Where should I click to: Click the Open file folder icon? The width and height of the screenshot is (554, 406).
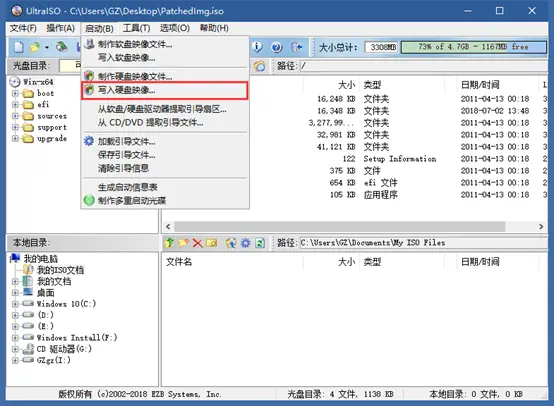35,47
